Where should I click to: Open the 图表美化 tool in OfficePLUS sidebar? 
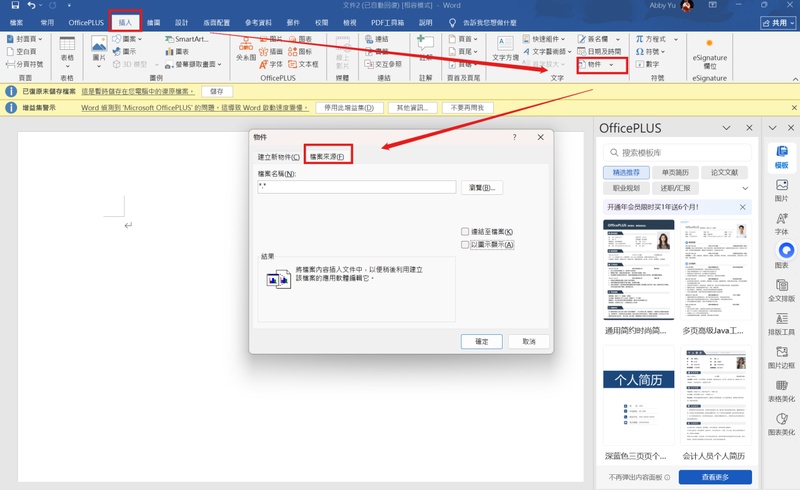coord(782,424)
